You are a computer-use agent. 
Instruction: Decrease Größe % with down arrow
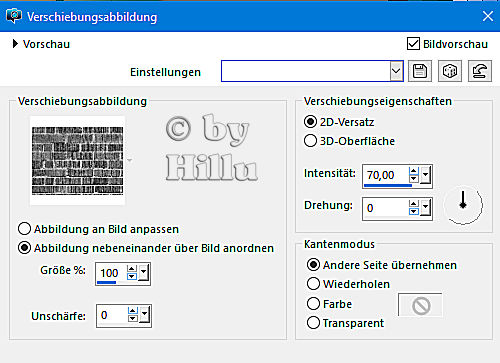pos(132,277)
